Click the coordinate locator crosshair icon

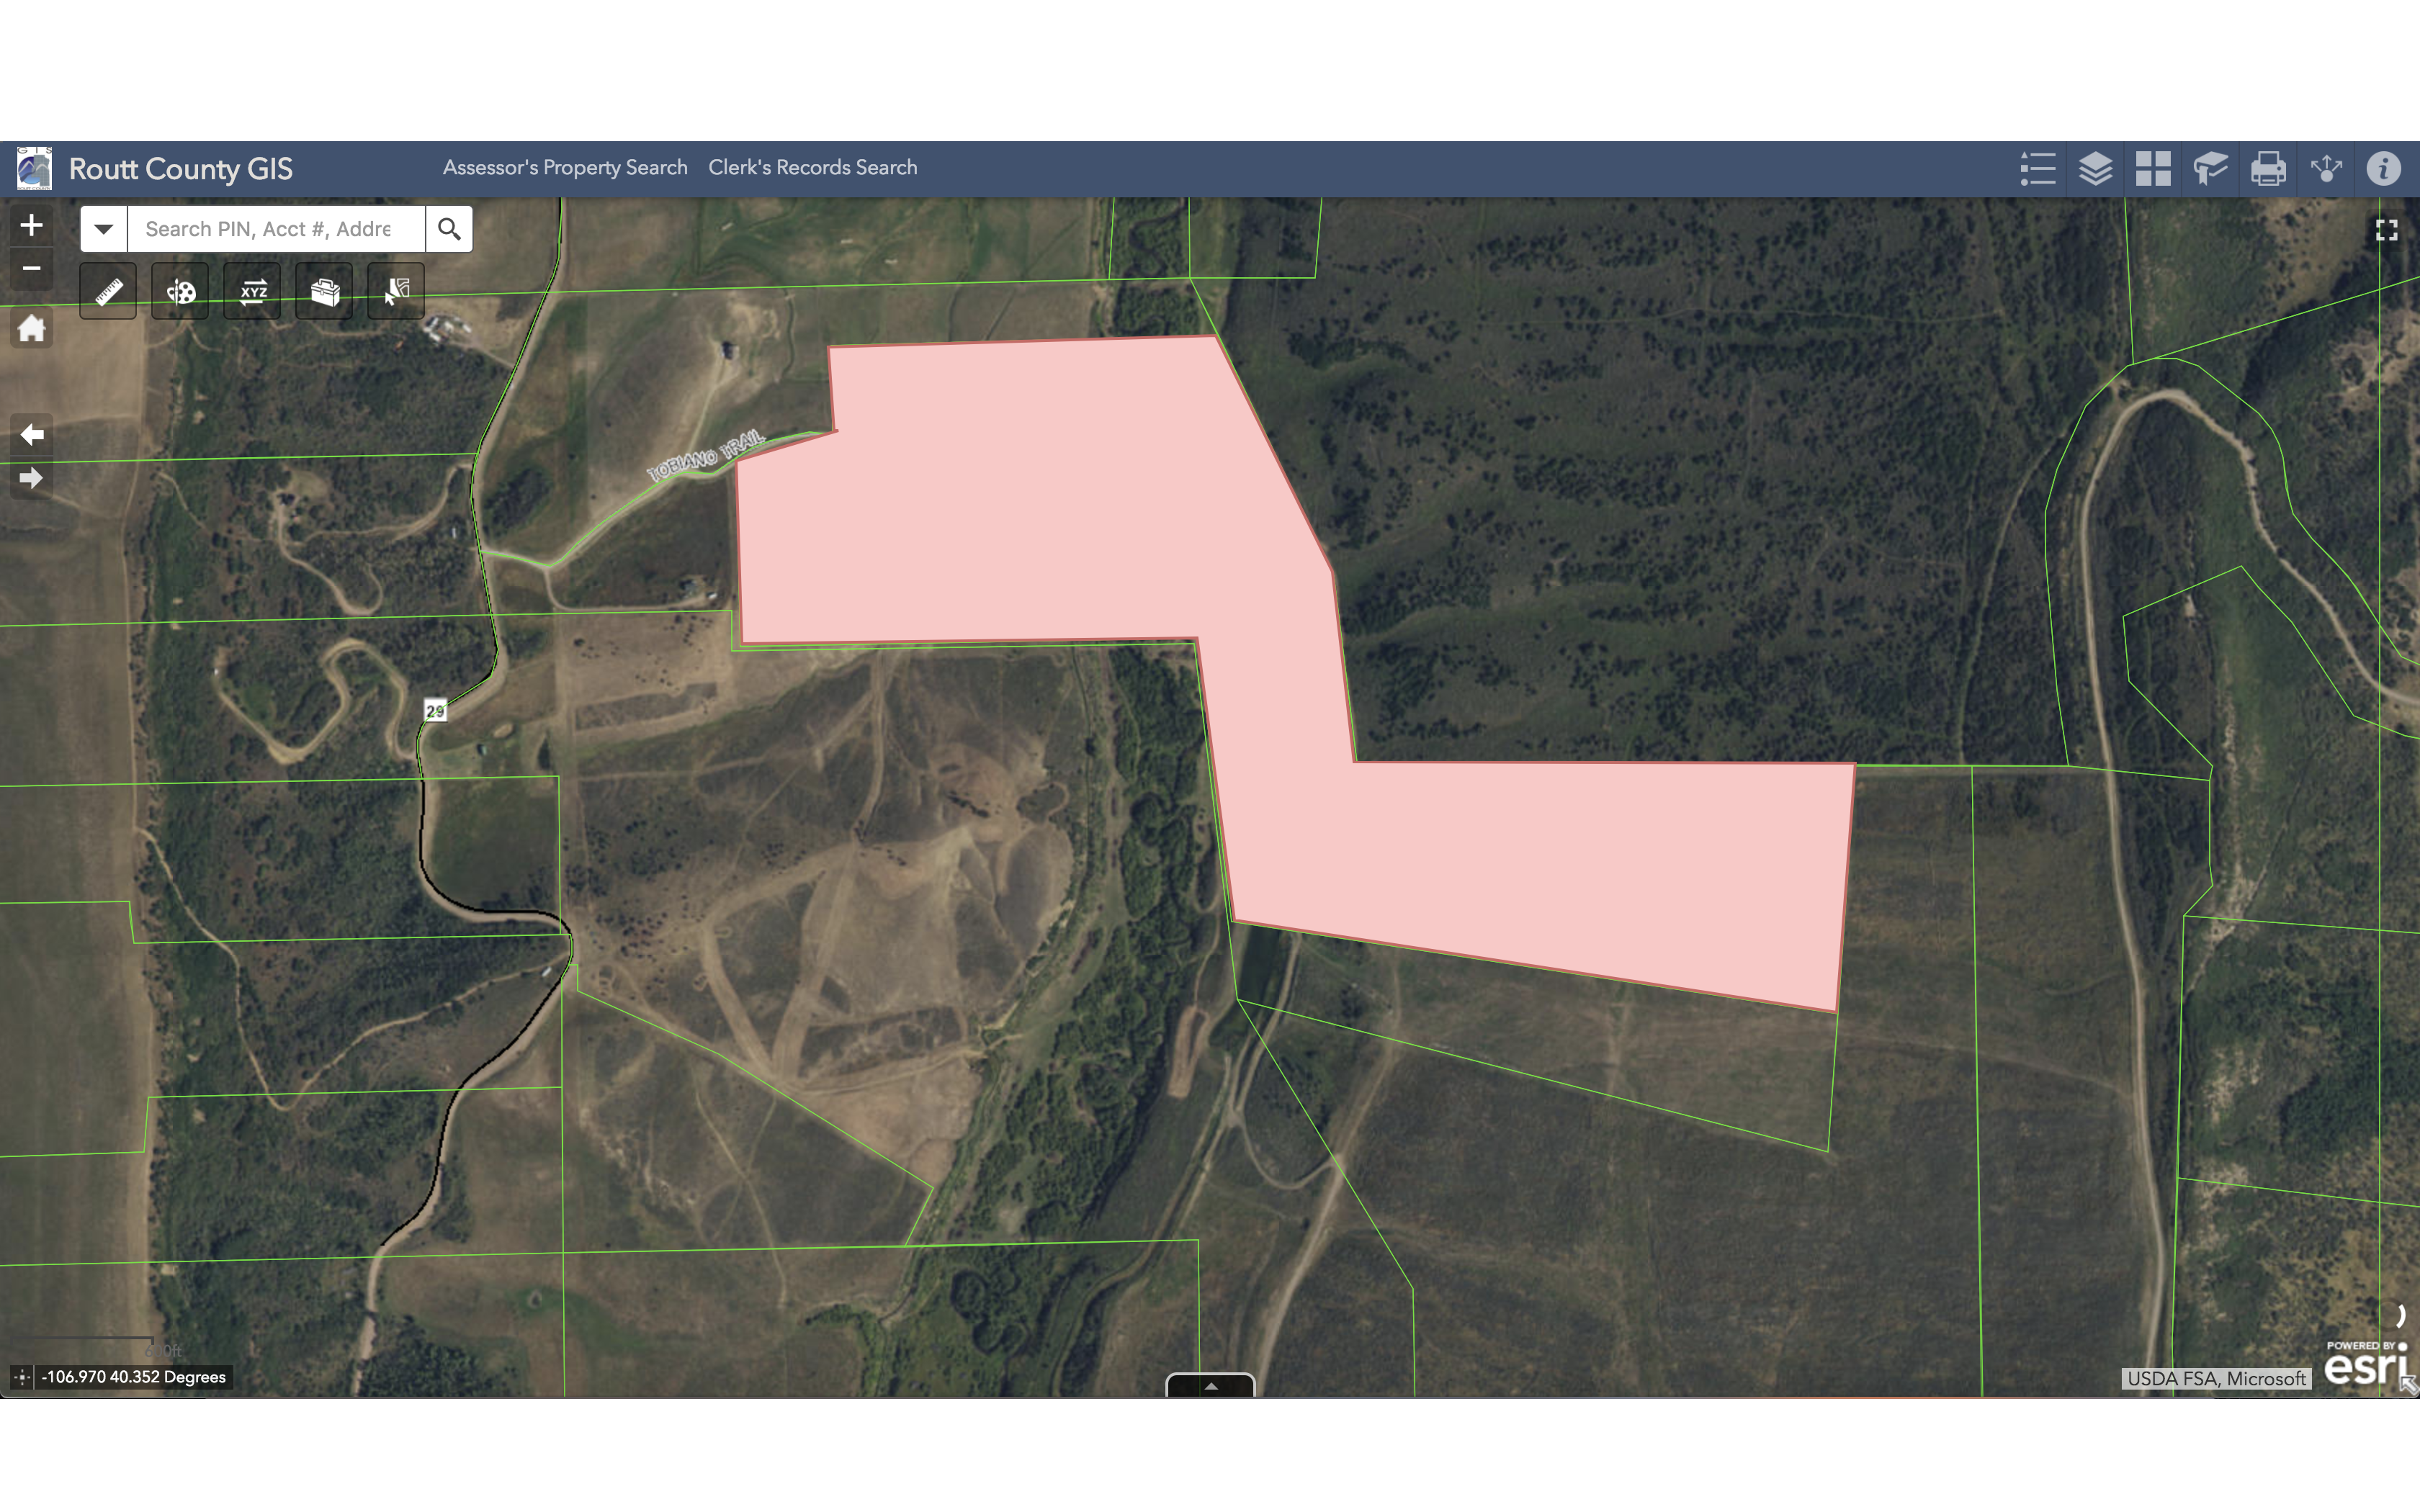[x=22, y=1377]
